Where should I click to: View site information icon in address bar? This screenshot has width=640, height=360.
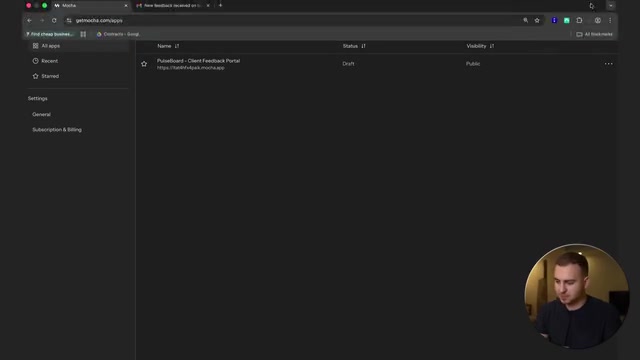click(x=69, y=20)
